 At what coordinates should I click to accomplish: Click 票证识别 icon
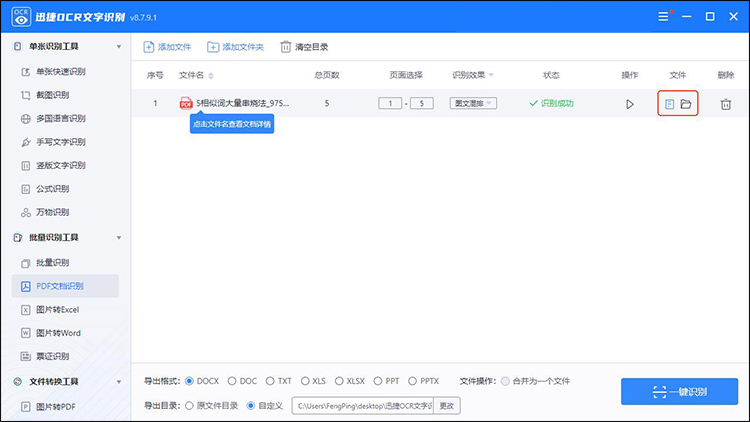(26, 356)
